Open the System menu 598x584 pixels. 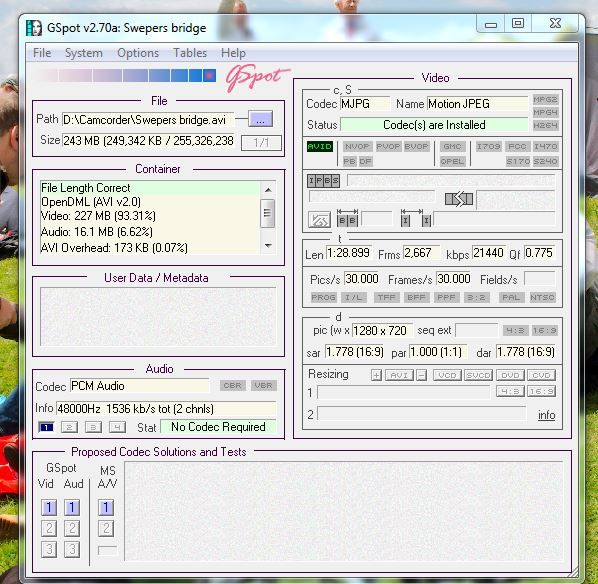84,53
